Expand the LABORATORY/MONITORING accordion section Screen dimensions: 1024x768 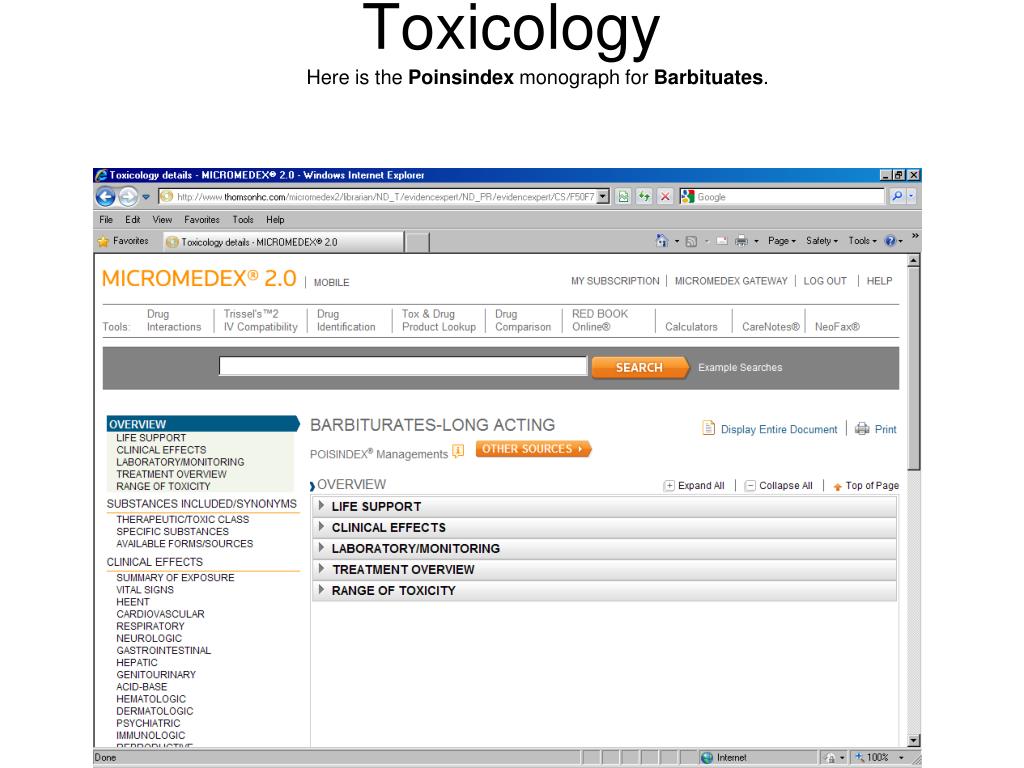pyautogui.click(x=604, y=549)
